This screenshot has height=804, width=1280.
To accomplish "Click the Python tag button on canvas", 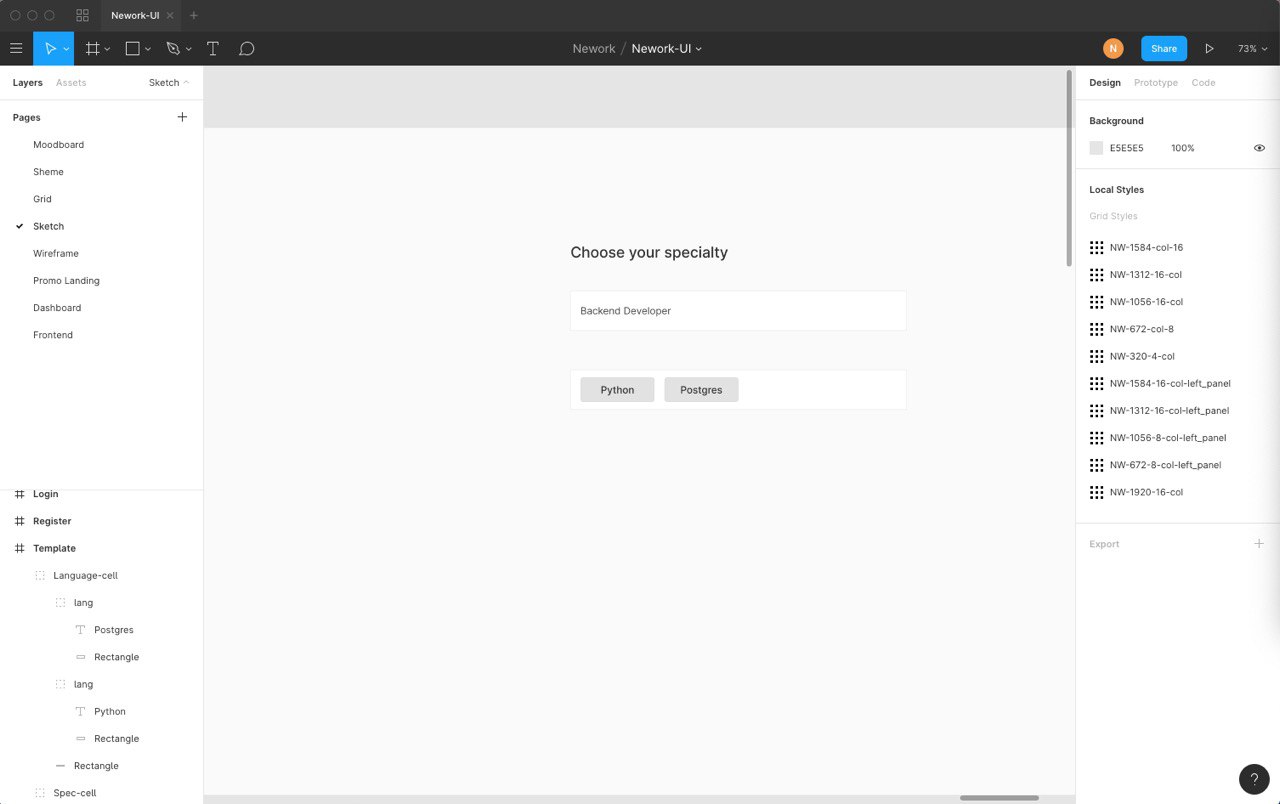I will point(617,390).
